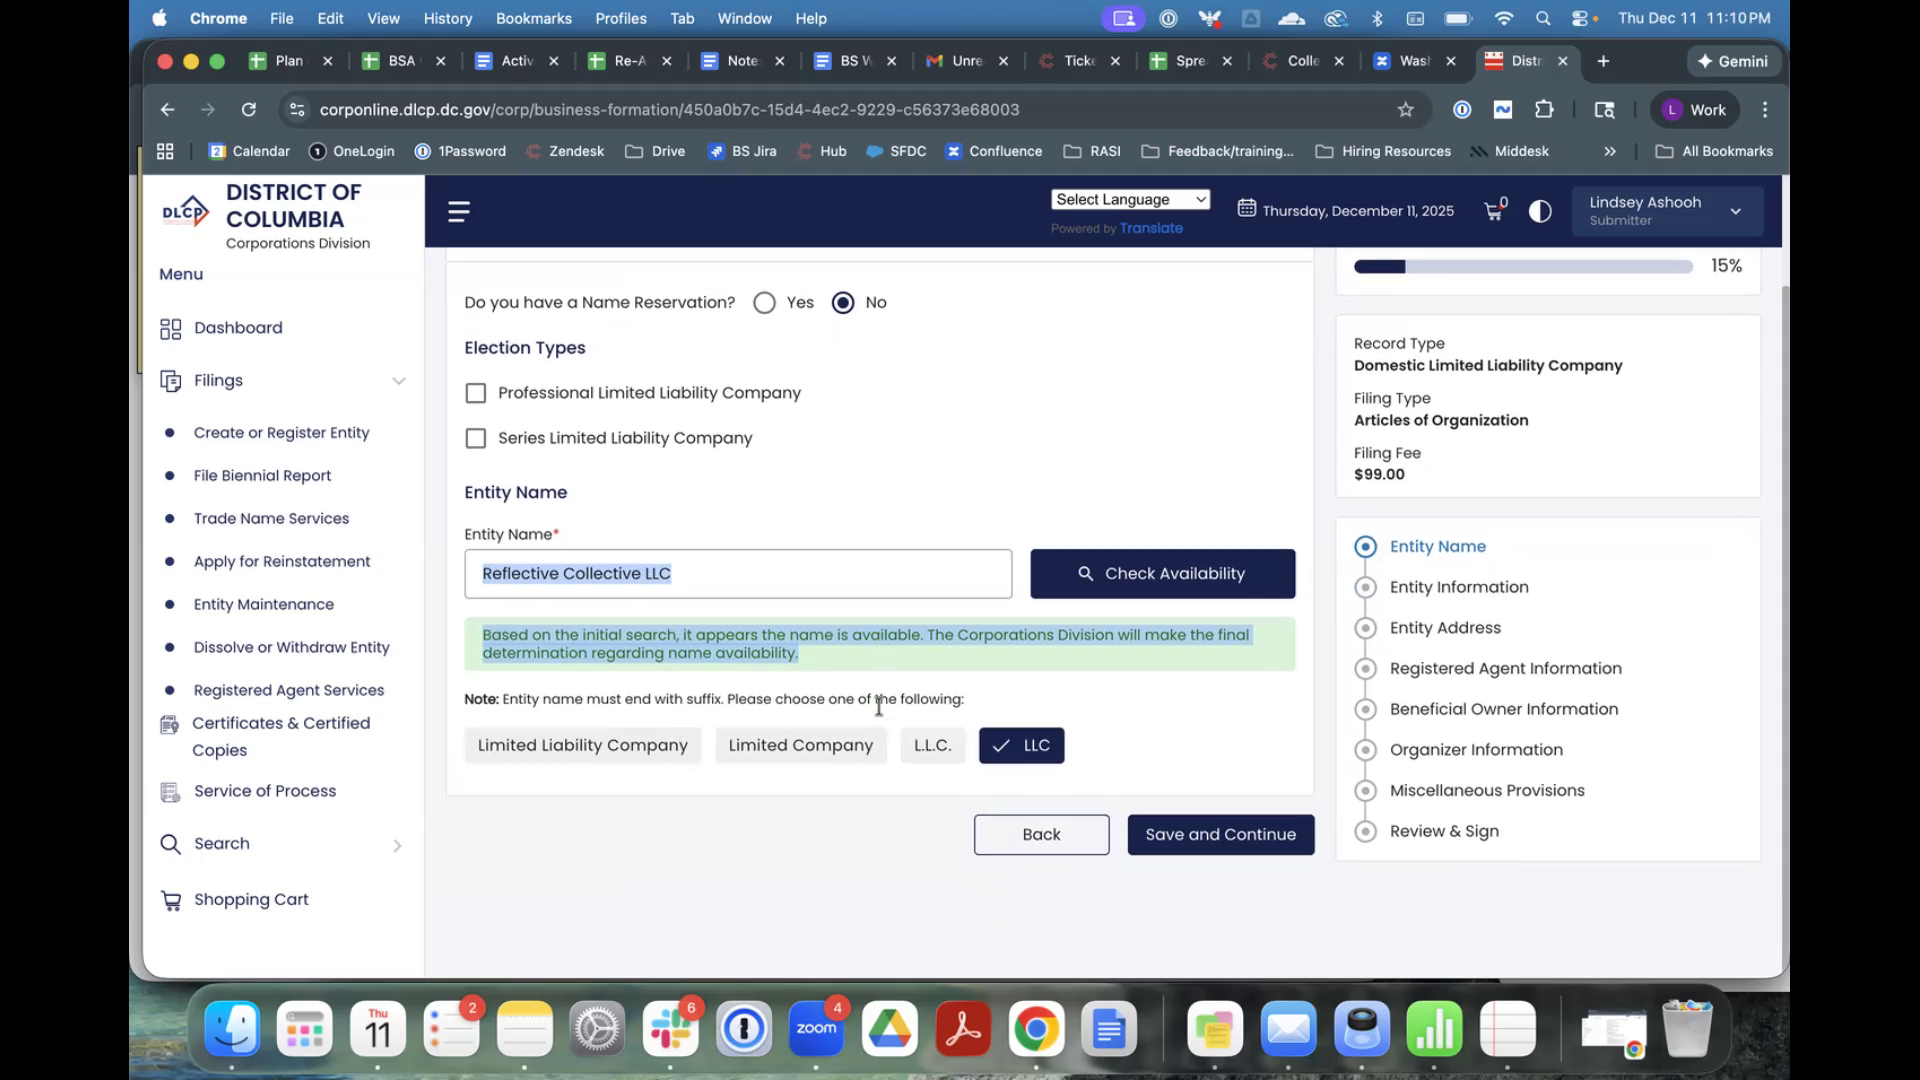Open the Bookmarks menu in menu bar
Screen dimensions: 1920x1080
click(533, 18)
